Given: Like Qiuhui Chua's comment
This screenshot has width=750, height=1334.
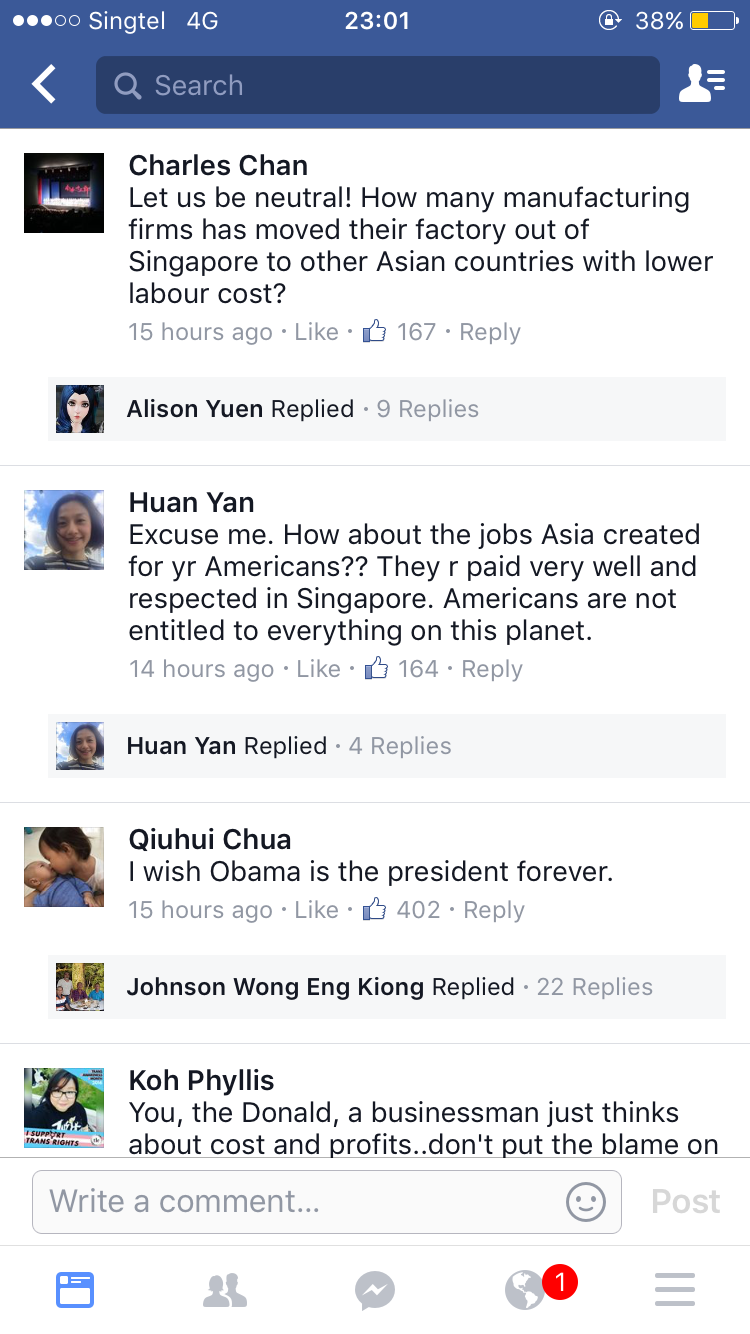Looking at the screenshot, I should tap(316, 910).
